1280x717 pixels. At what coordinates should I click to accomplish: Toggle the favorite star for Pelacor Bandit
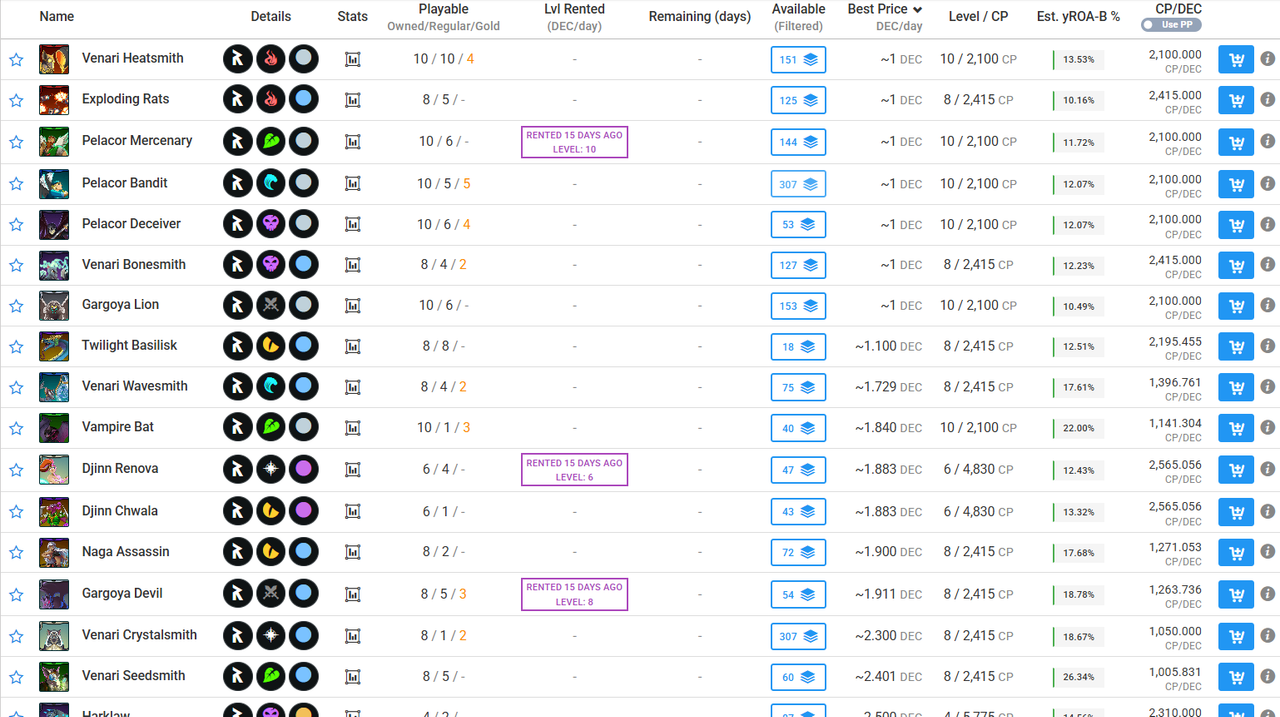pyautogui.click(x=16, y=184)
